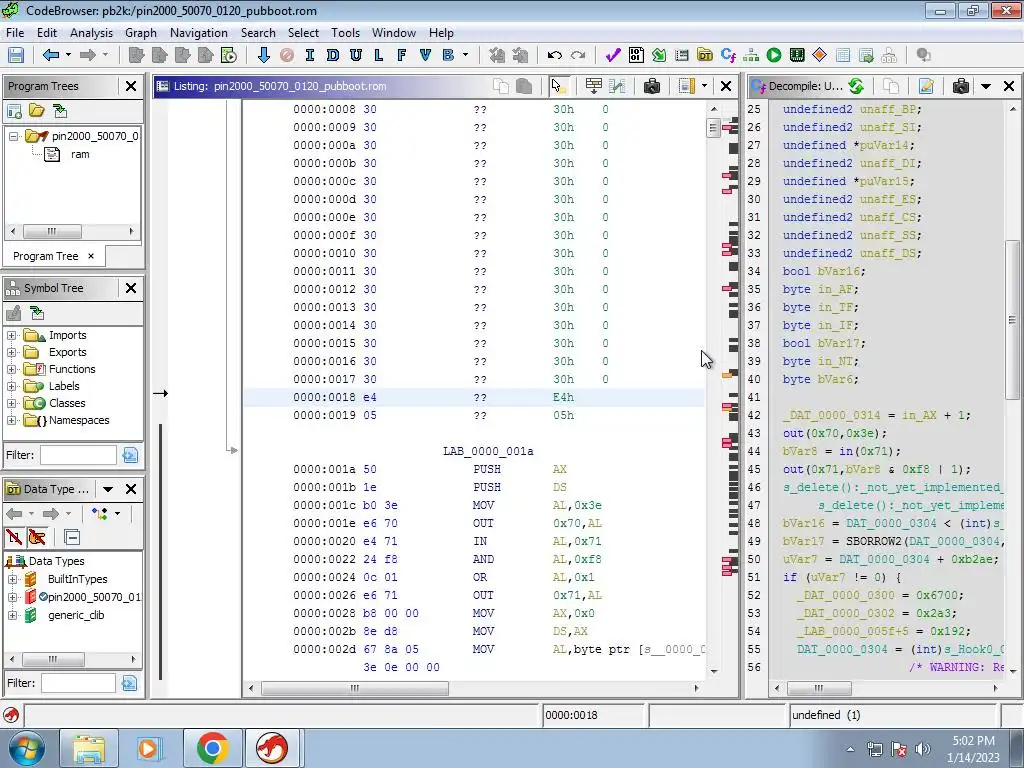Screen dimensions: 1024x768
Task: Click Data Type filter options button
Action: coord(129,683)
